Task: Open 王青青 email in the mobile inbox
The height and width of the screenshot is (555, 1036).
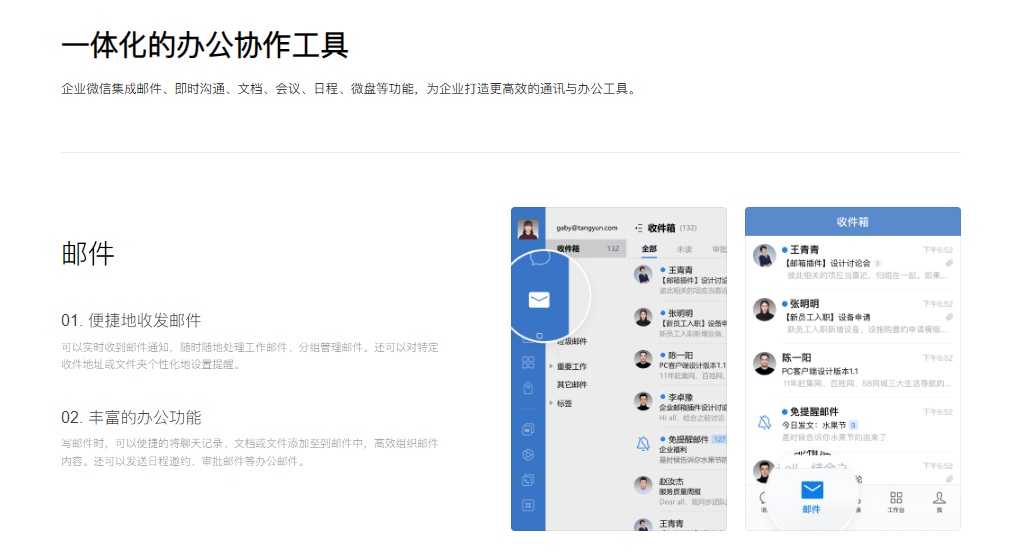Action: [852, 261]
